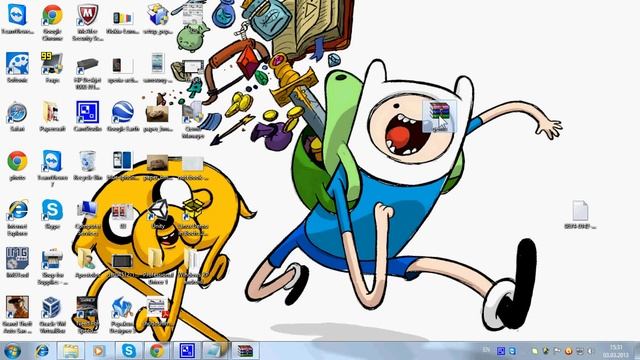Launch Windows Media Player from taskbar
The image size is (640, 360).
point(99,351)
